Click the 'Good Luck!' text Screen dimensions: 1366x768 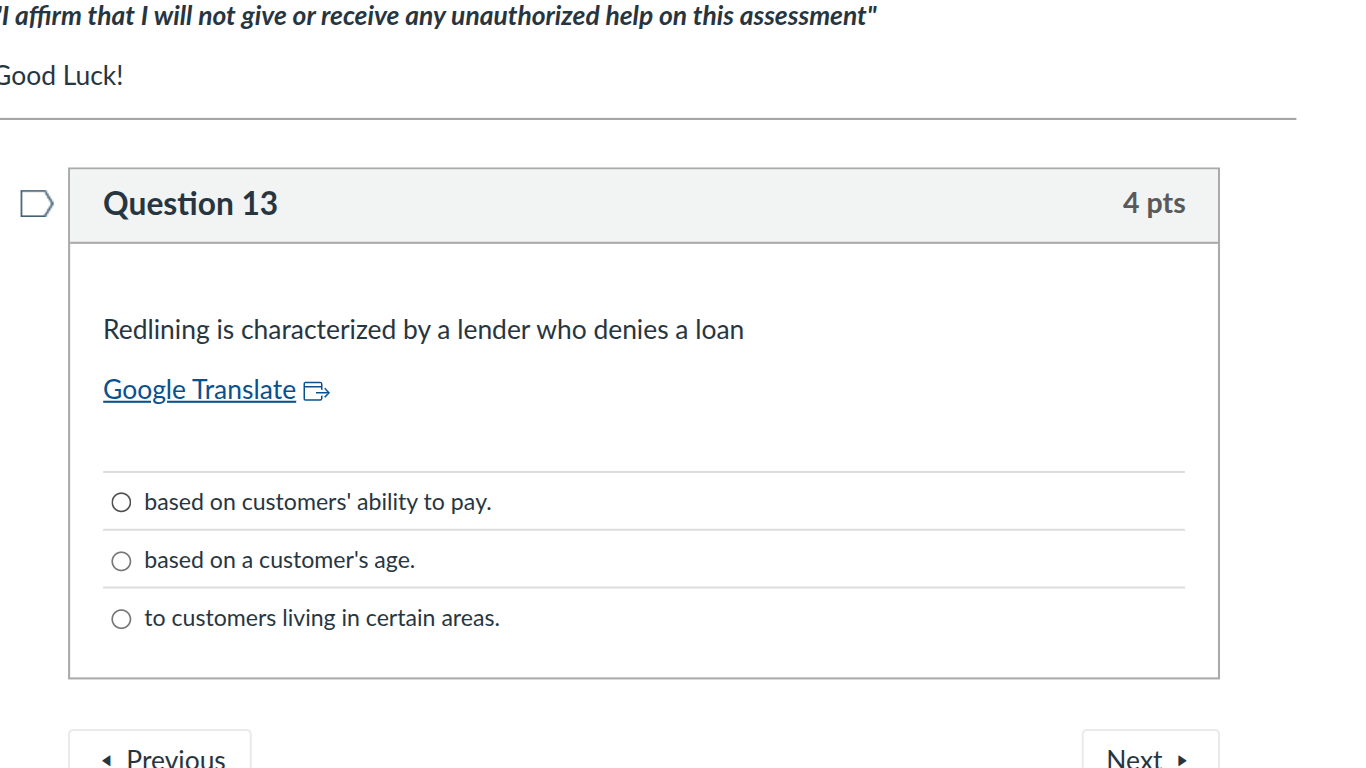tap(60, 75)
